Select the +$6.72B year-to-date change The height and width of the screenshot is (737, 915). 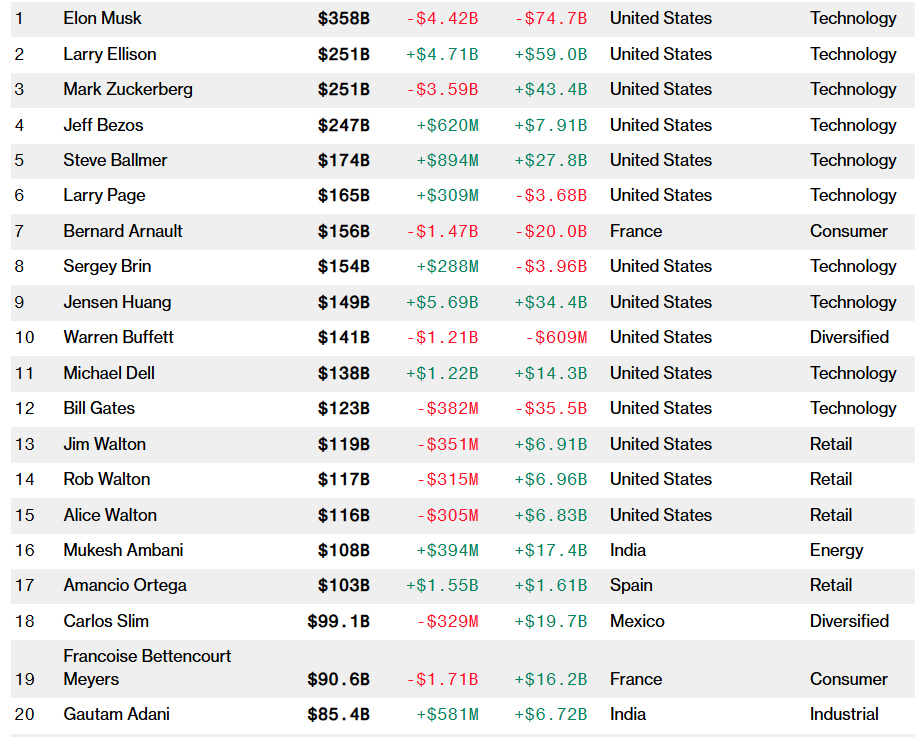551,715
